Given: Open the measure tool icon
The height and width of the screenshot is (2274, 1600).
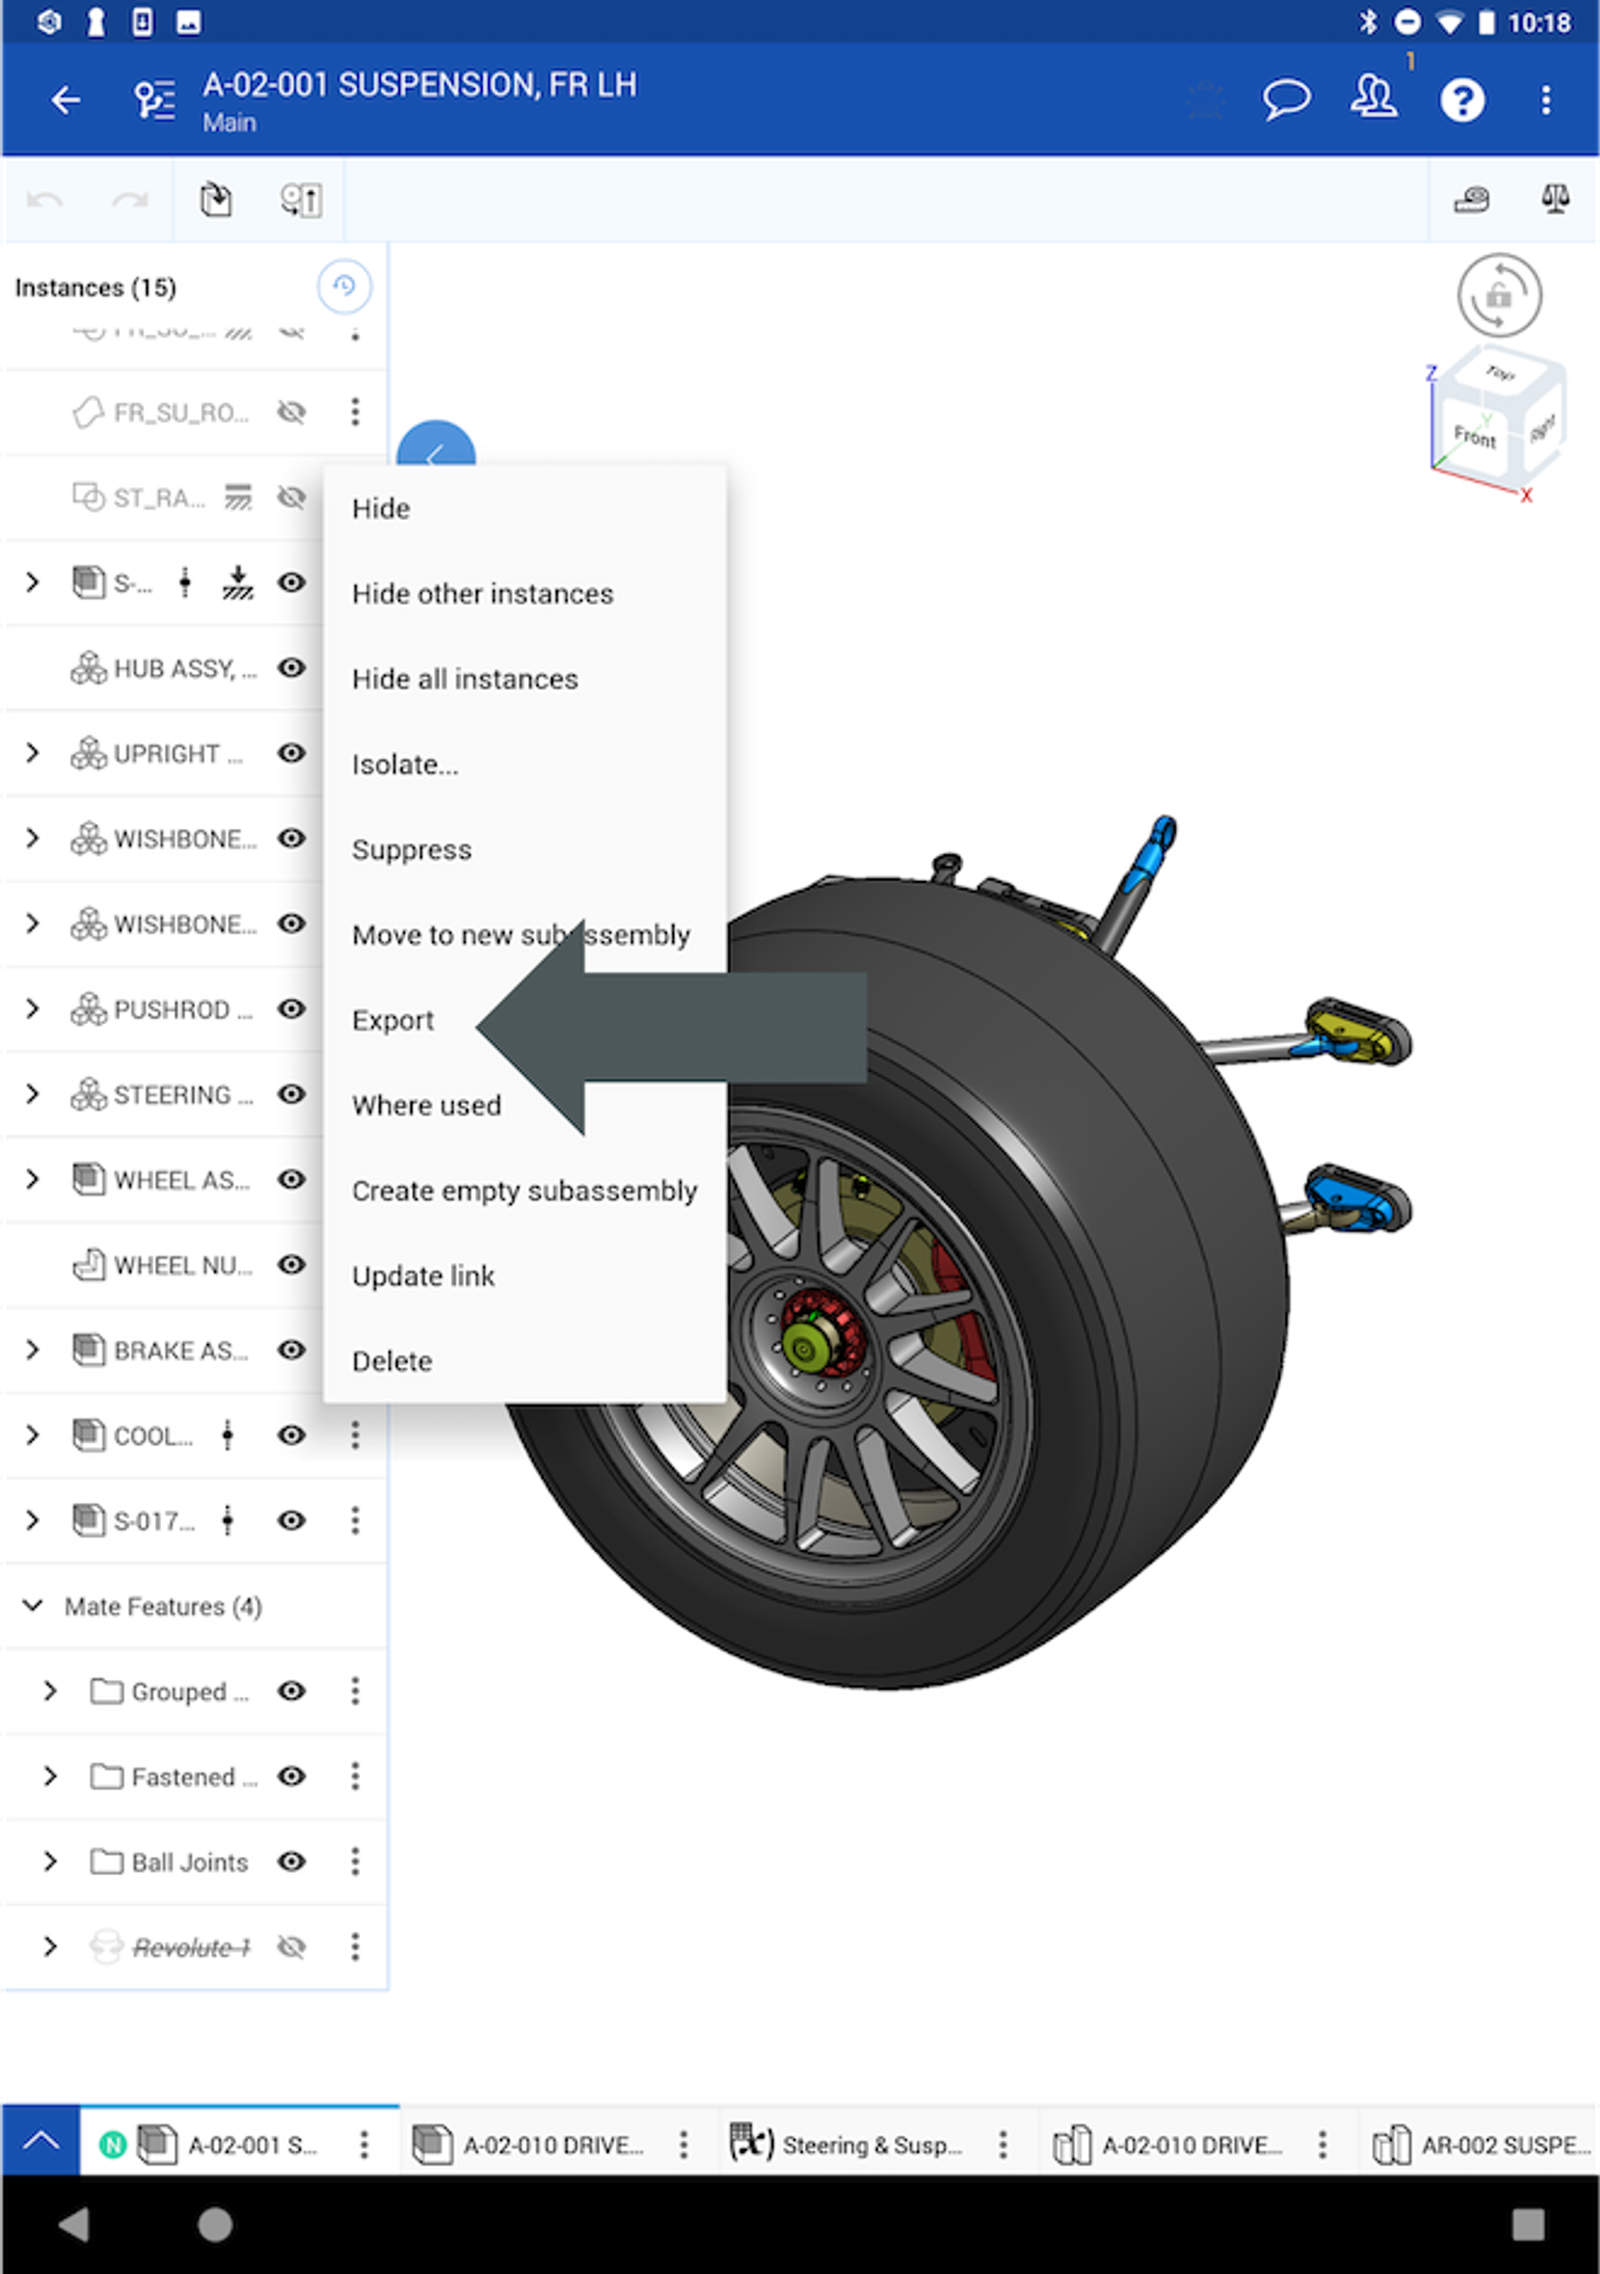Looking at the screenshot, I should pyautogui.click(x=1470, y=200).
